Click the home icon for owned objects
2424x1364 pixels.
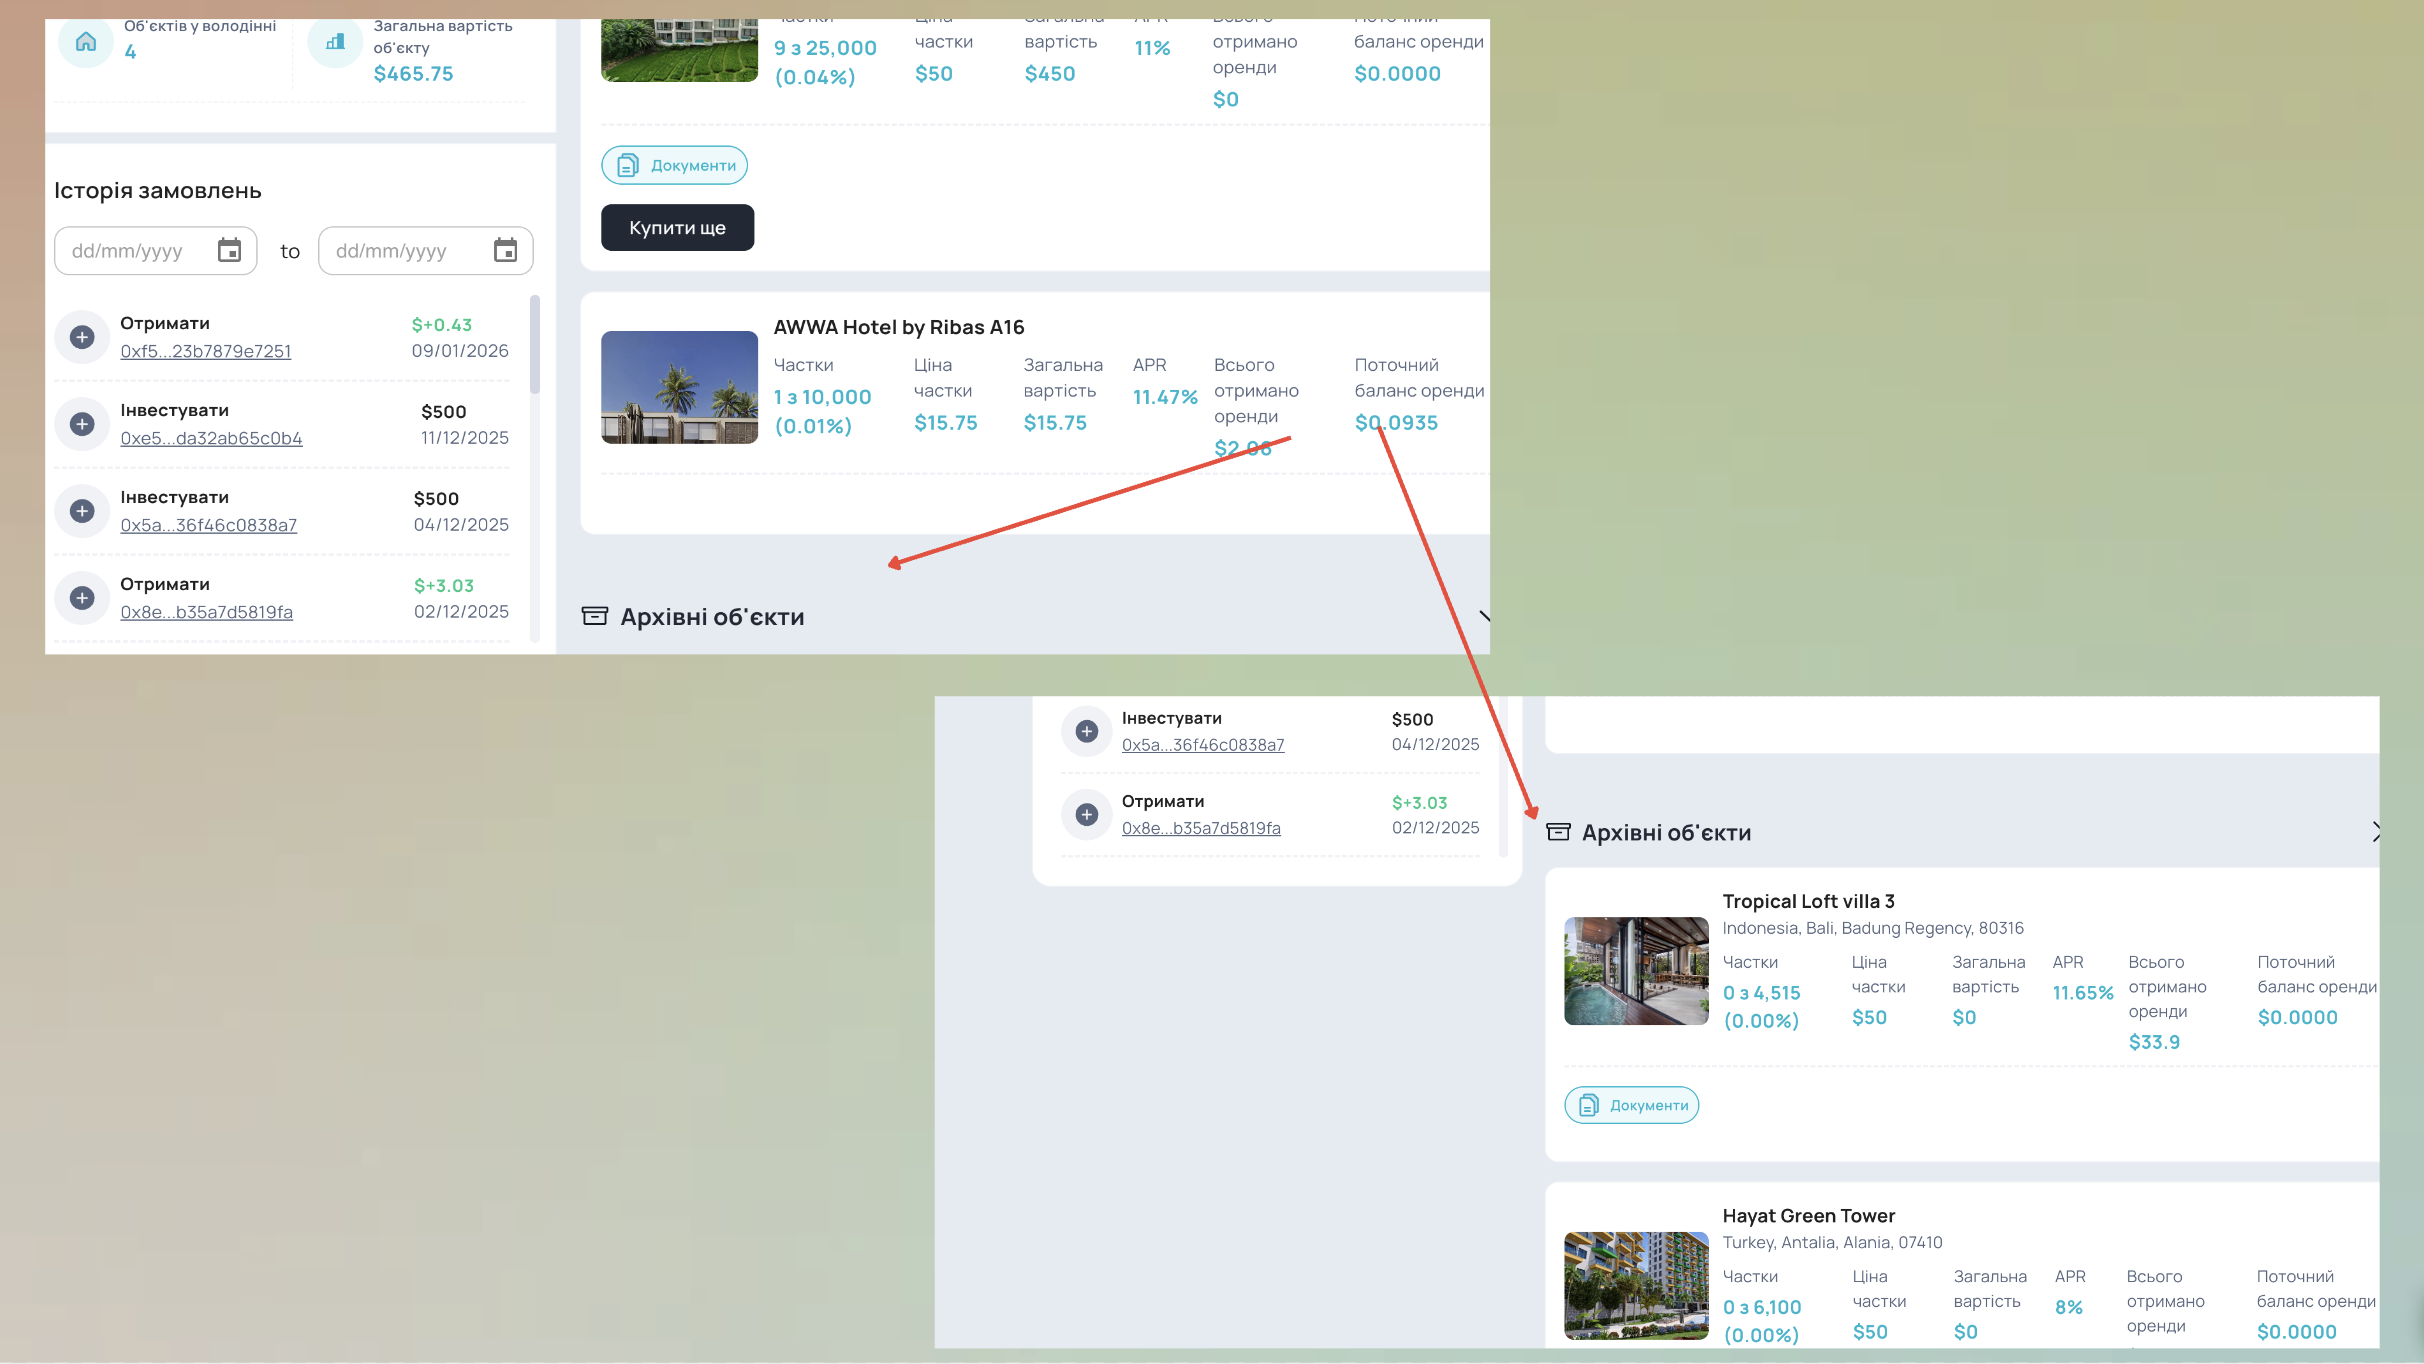point(86,42)
